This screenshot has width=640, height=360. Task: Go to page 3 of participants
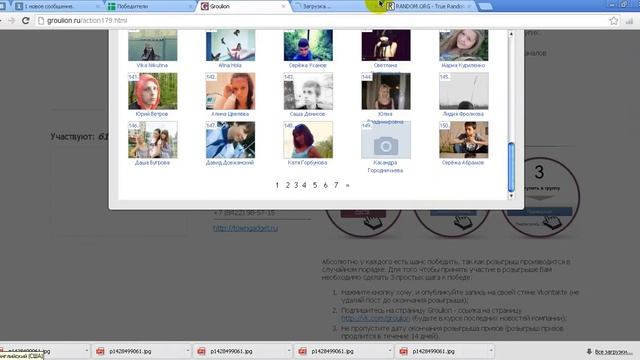296,185
